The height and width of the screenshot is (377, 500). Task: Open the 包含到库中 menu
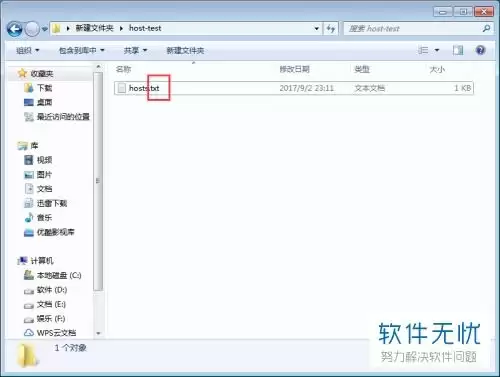(82, 51)
